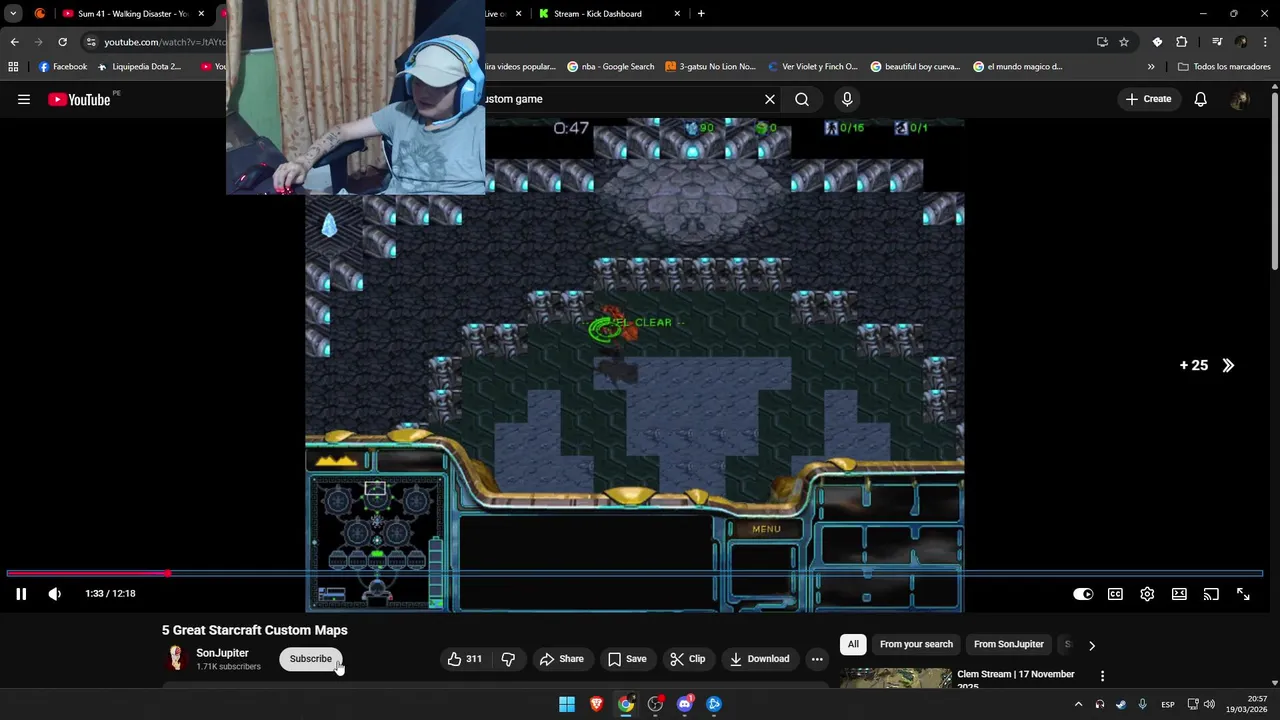Show hidden system tray icons
The image size is (1280, 720).
tap(1078, 704)
